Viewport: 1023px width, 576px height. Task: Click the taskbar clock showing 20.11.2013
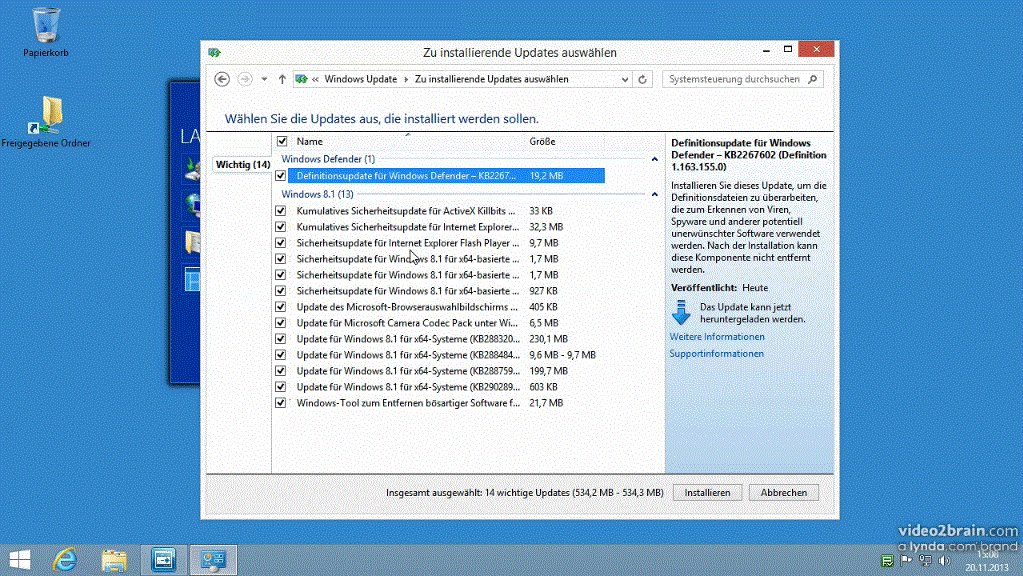(987, 561)
